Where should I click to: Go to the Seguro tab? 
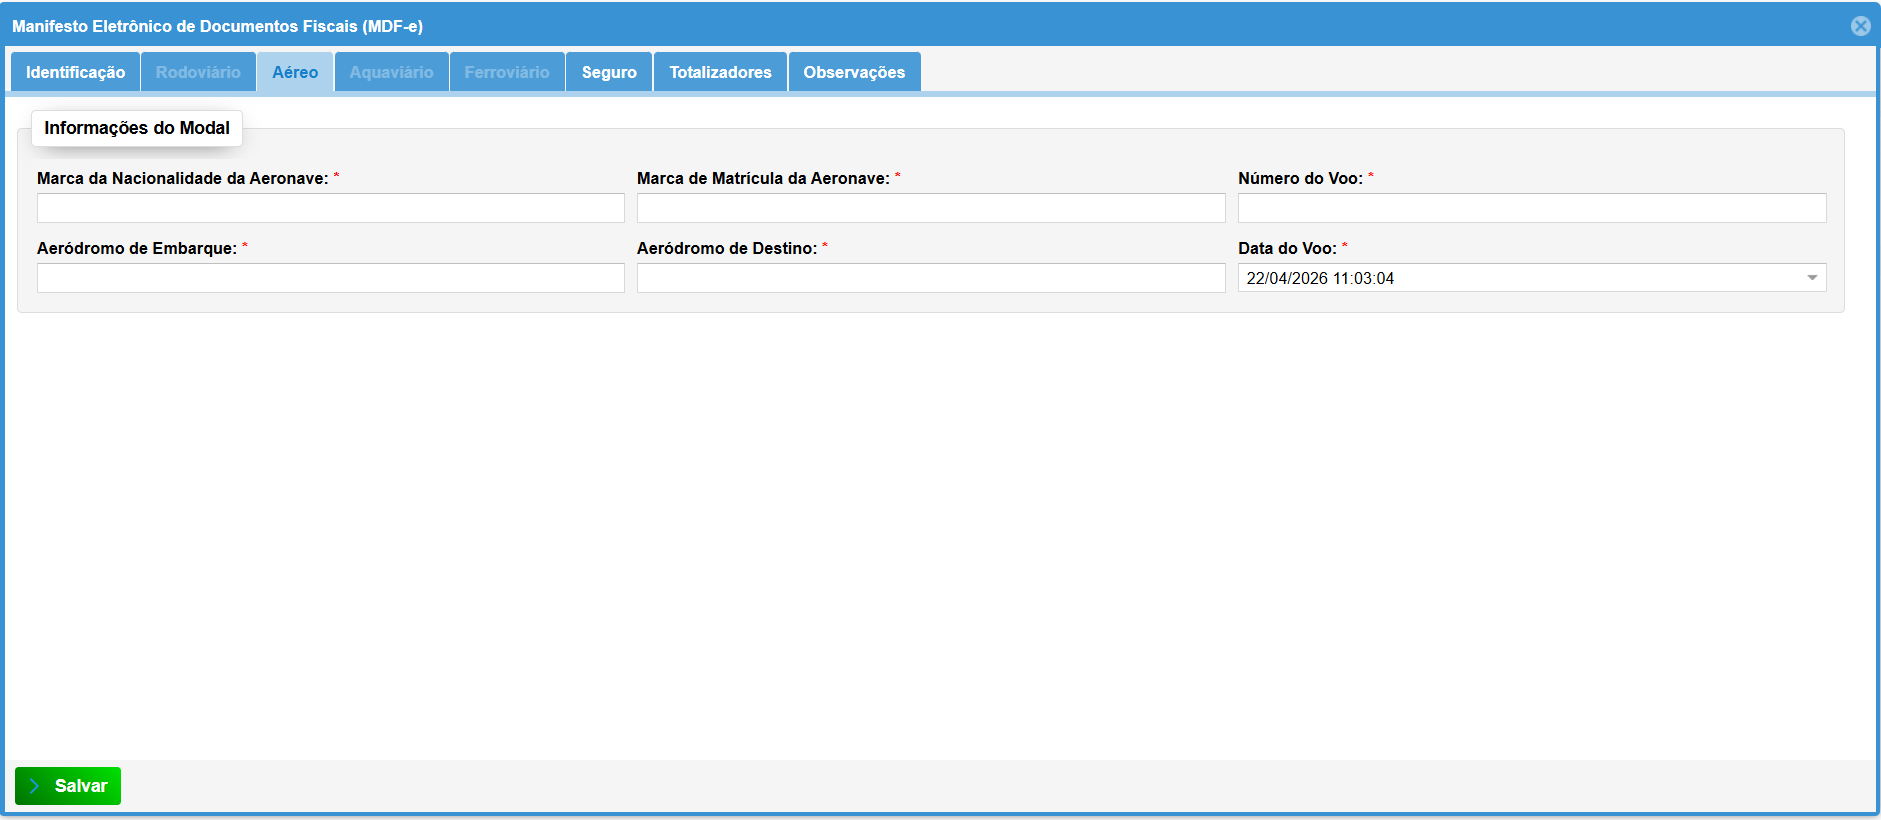click(609, 72)
